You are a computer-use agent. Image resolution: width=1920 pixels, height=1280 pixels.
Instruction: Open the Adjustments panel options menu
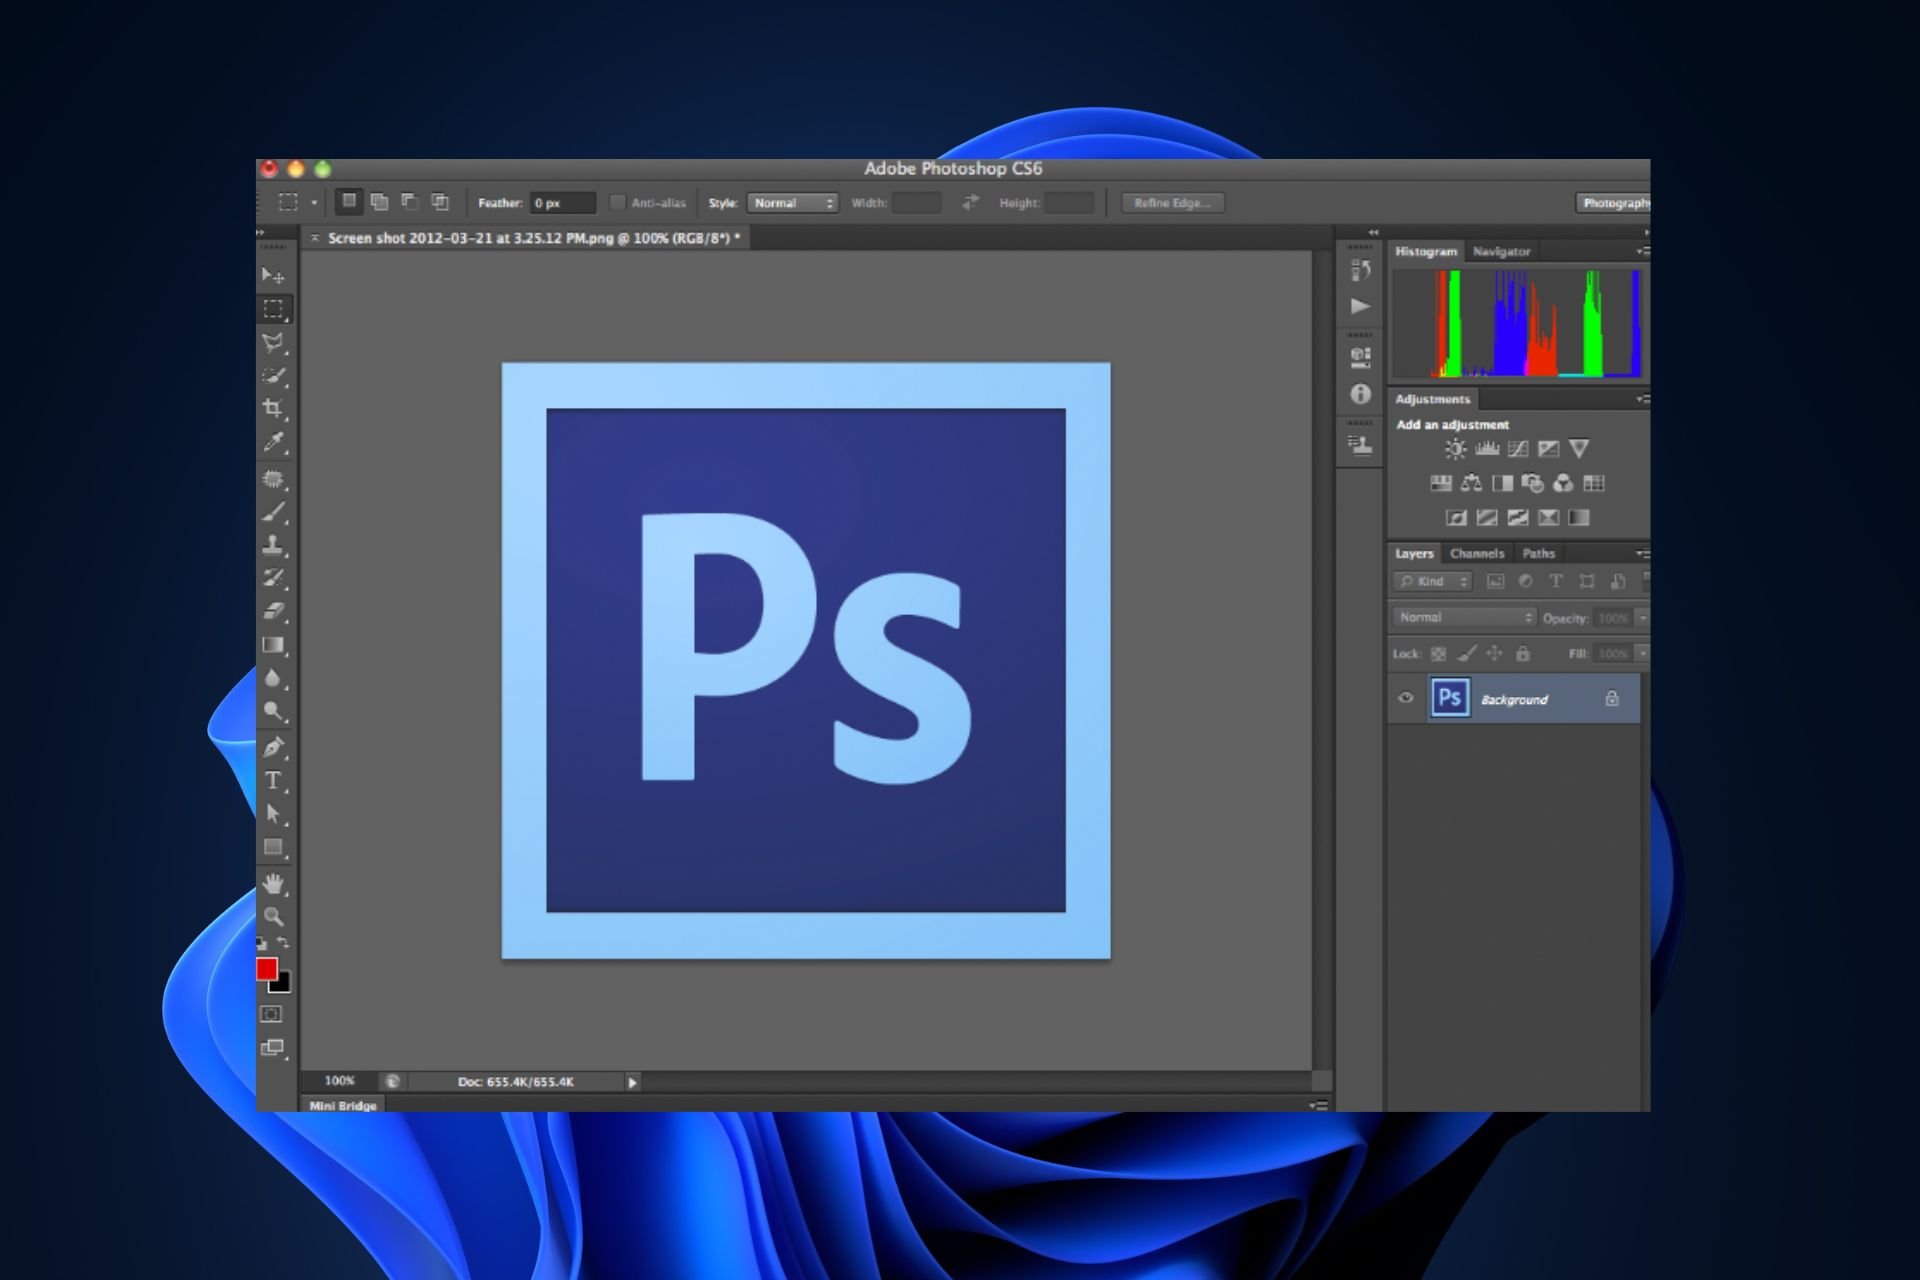click(1642, 399)
